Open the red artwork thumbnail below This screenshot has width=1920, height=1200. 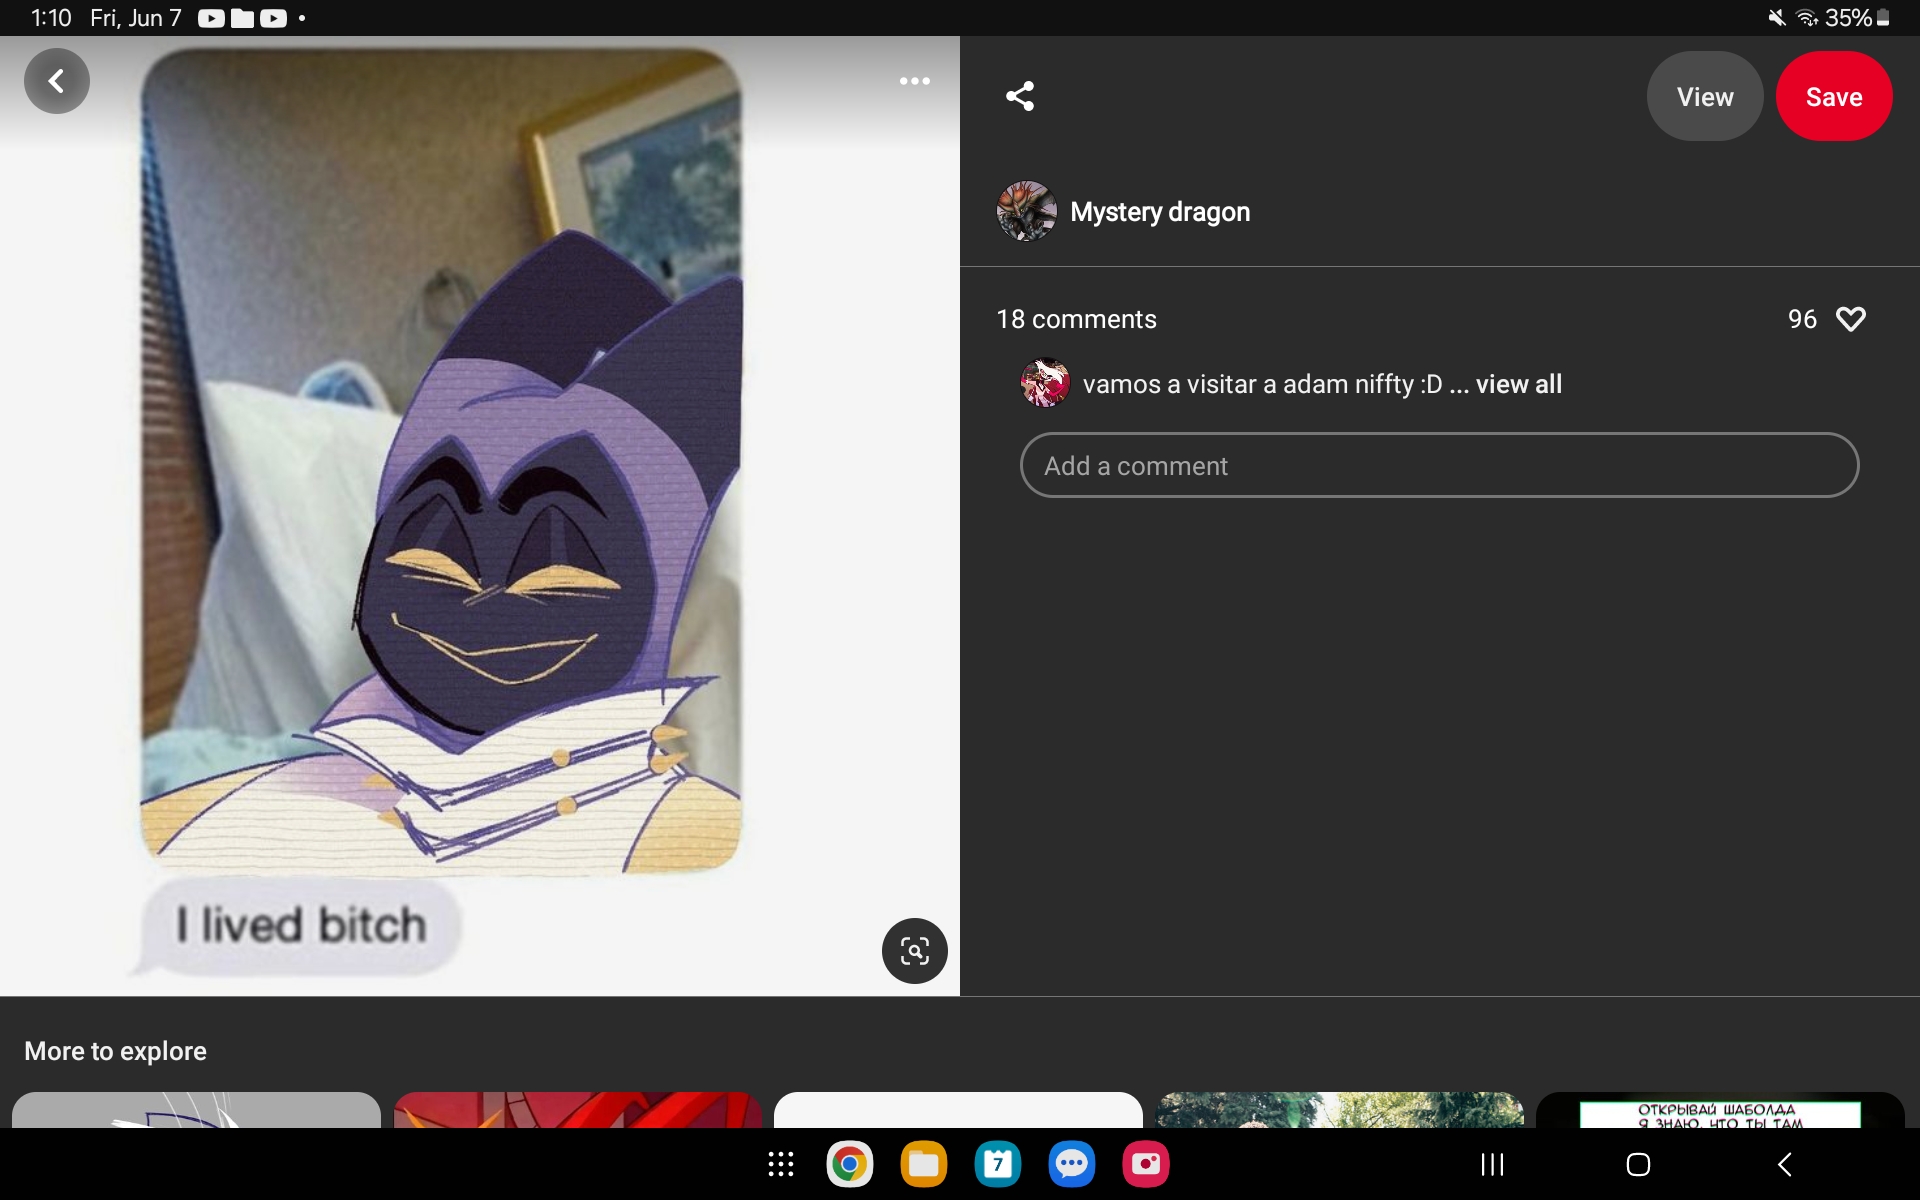(x=577, y=1111)
